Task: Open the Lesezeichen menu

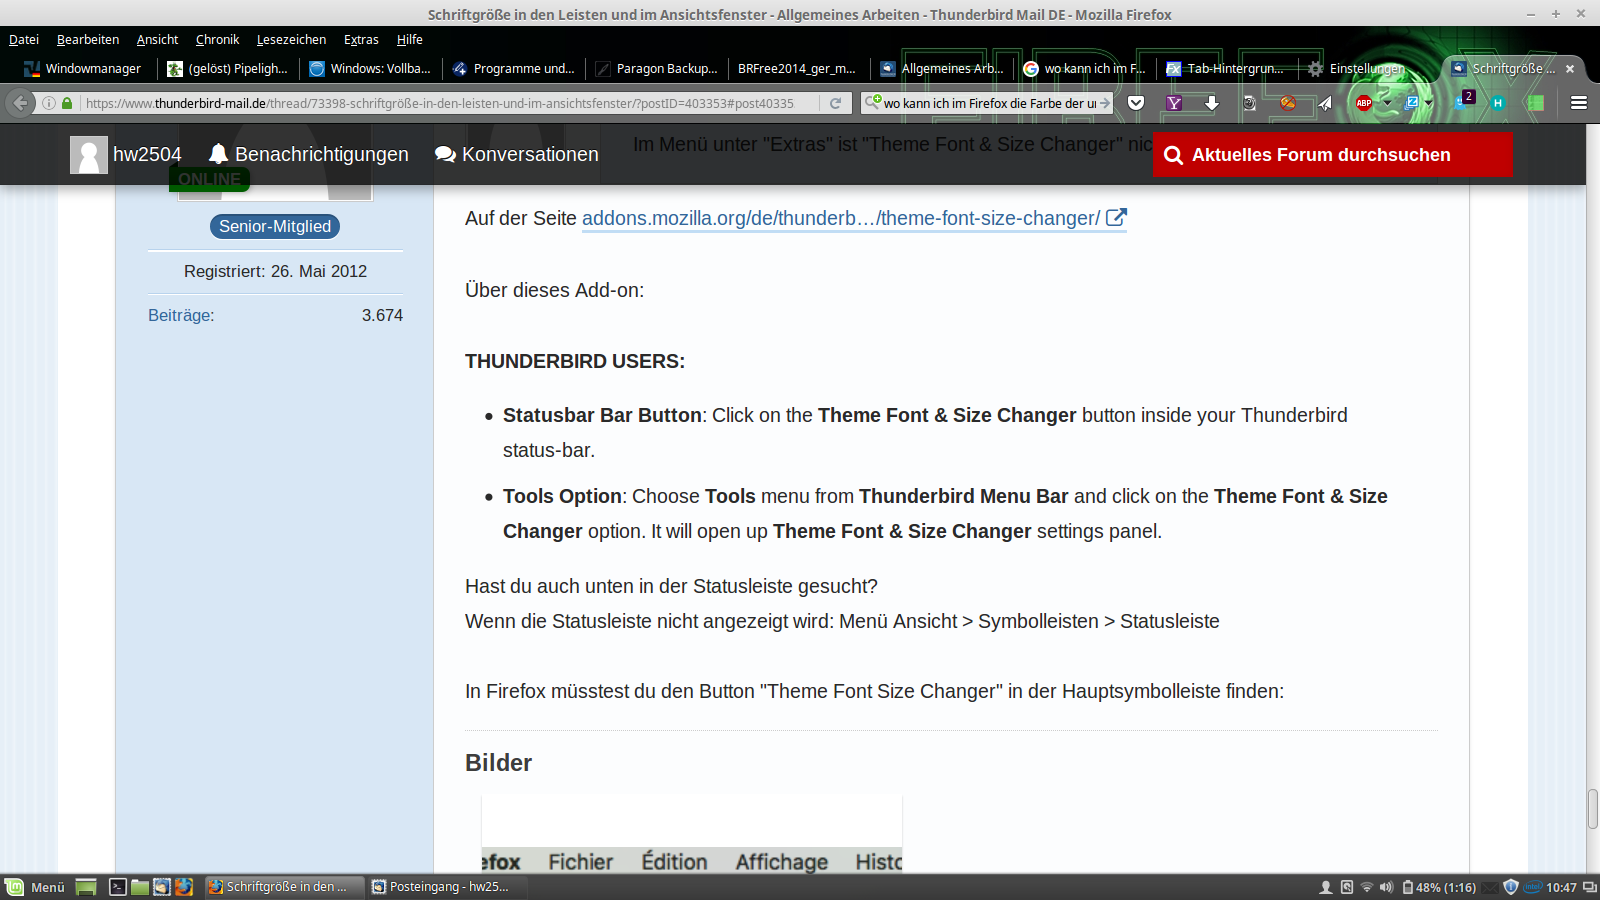Action: point(291,40)
